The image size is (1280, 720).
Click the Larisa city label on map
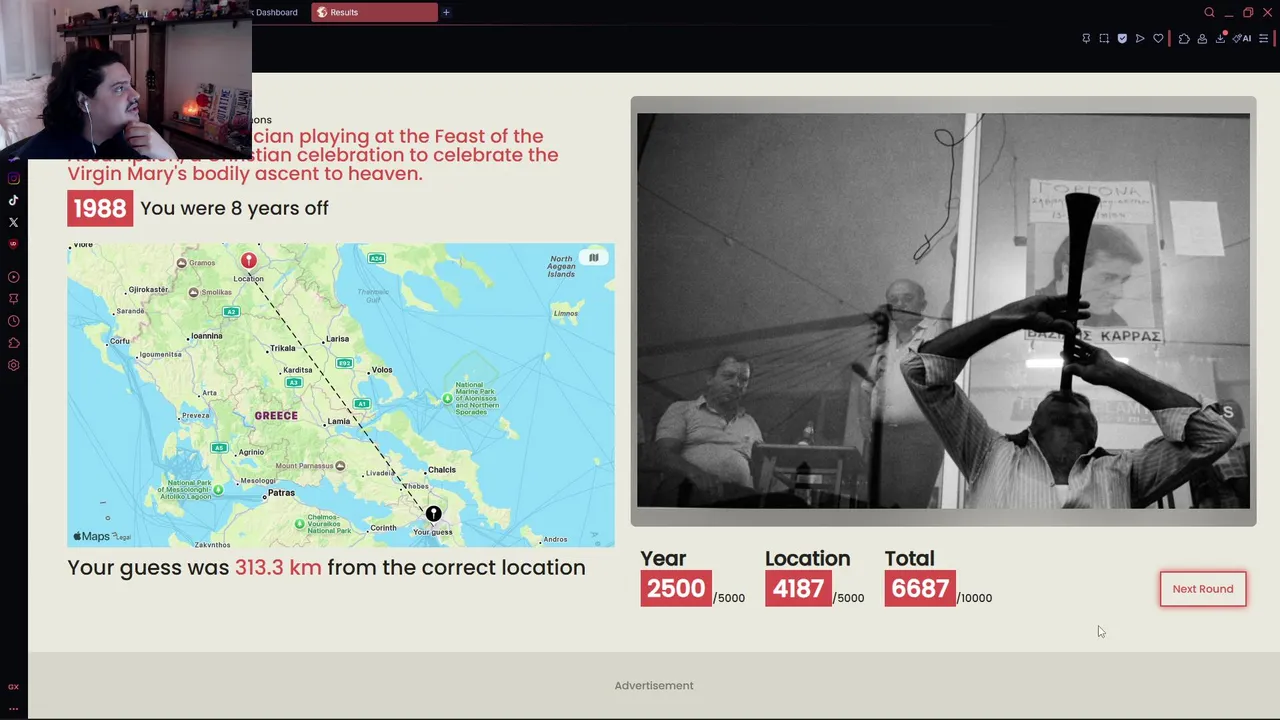pyautogui.click(x=338, y=339)
